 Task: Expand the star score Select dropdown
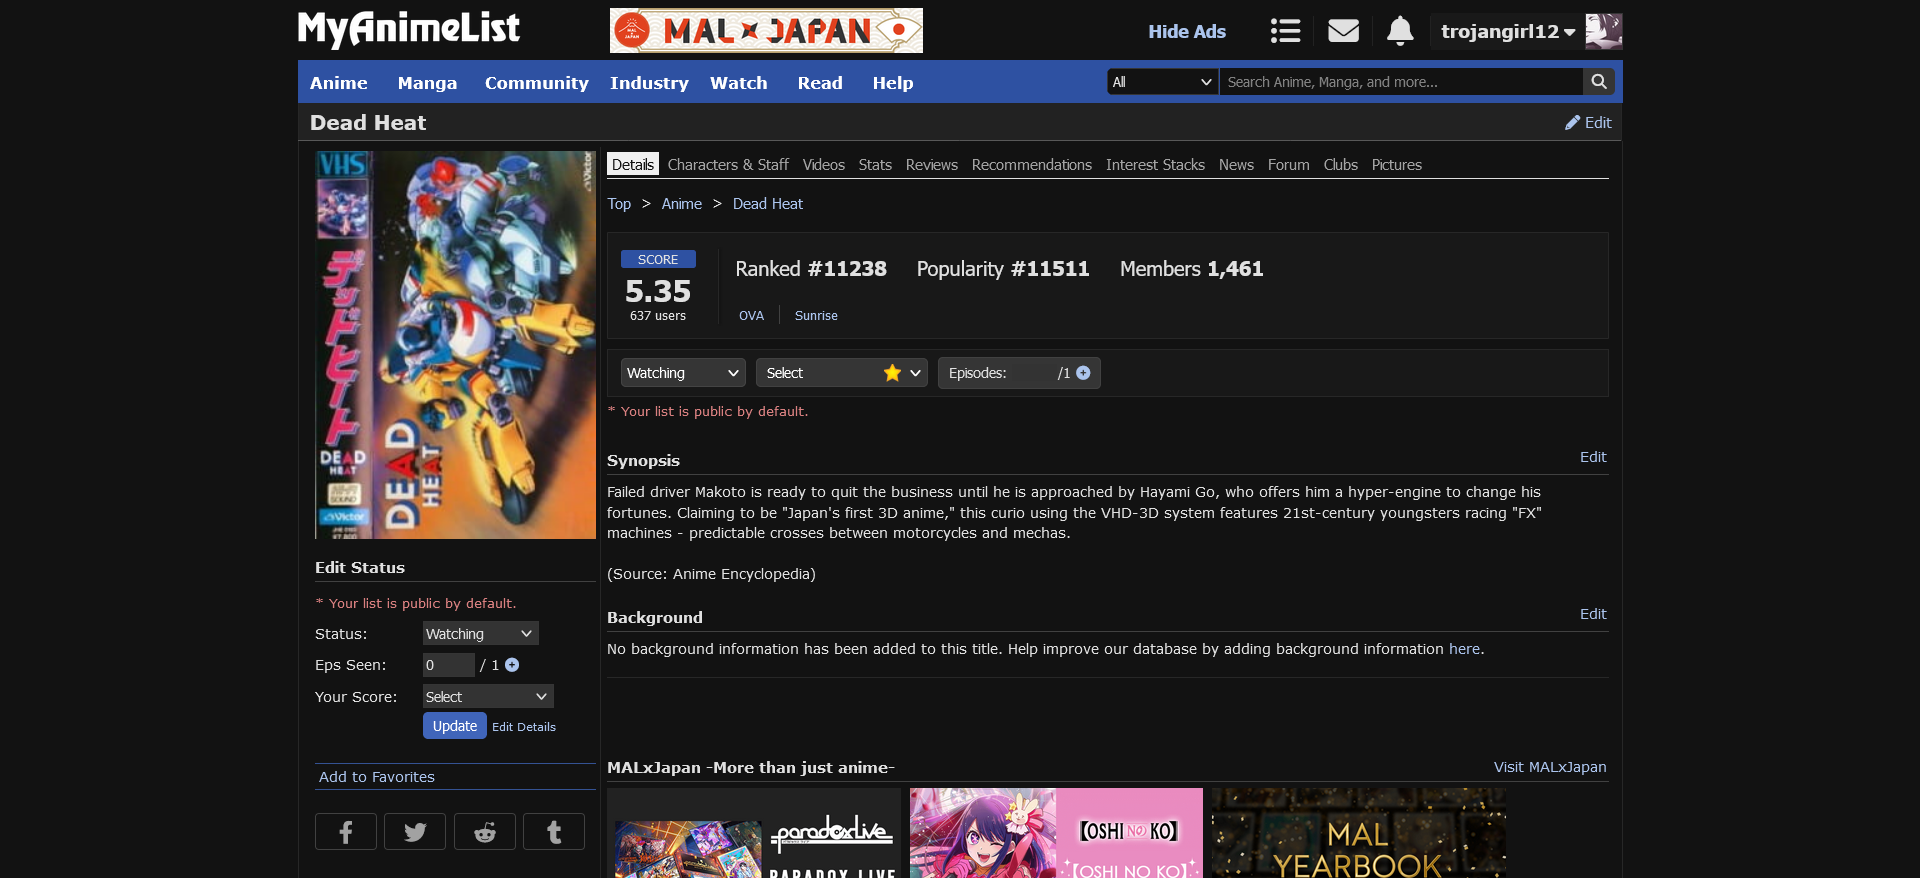tap(841, 373)
